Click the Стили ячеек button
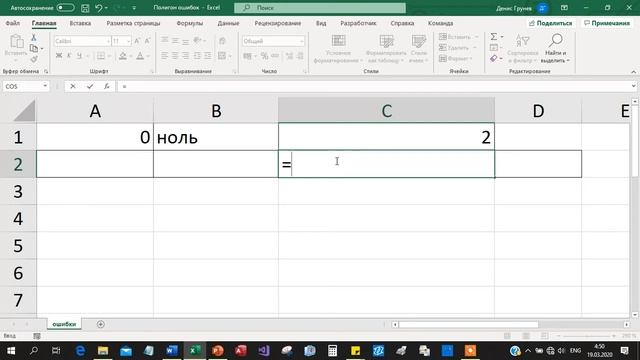 [x=418, y=49]
